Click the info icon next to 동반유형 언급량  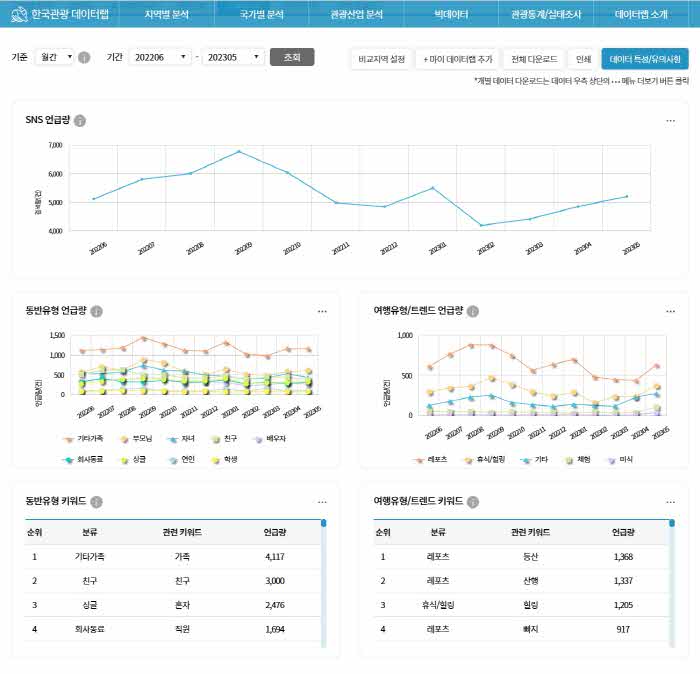pyautogui.click(x=97, y=312)
